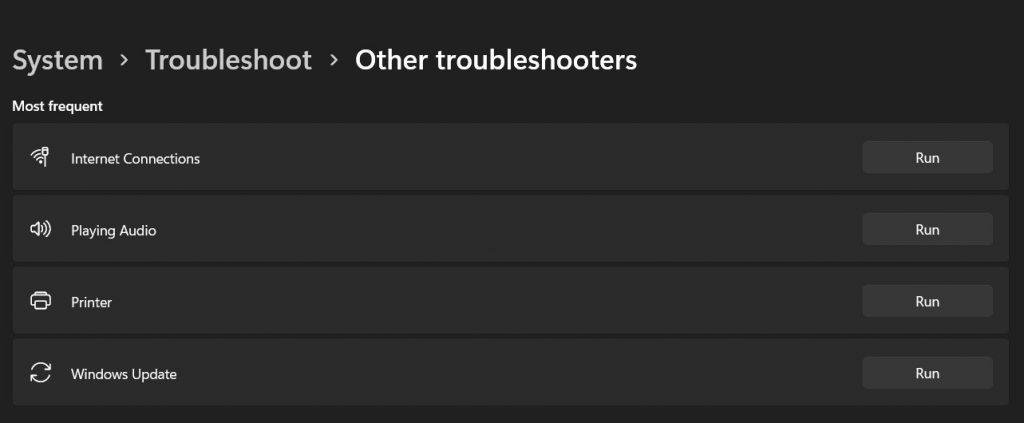
Task: Run the Playing Audio troubleshooter
Action: click(927, 230)
